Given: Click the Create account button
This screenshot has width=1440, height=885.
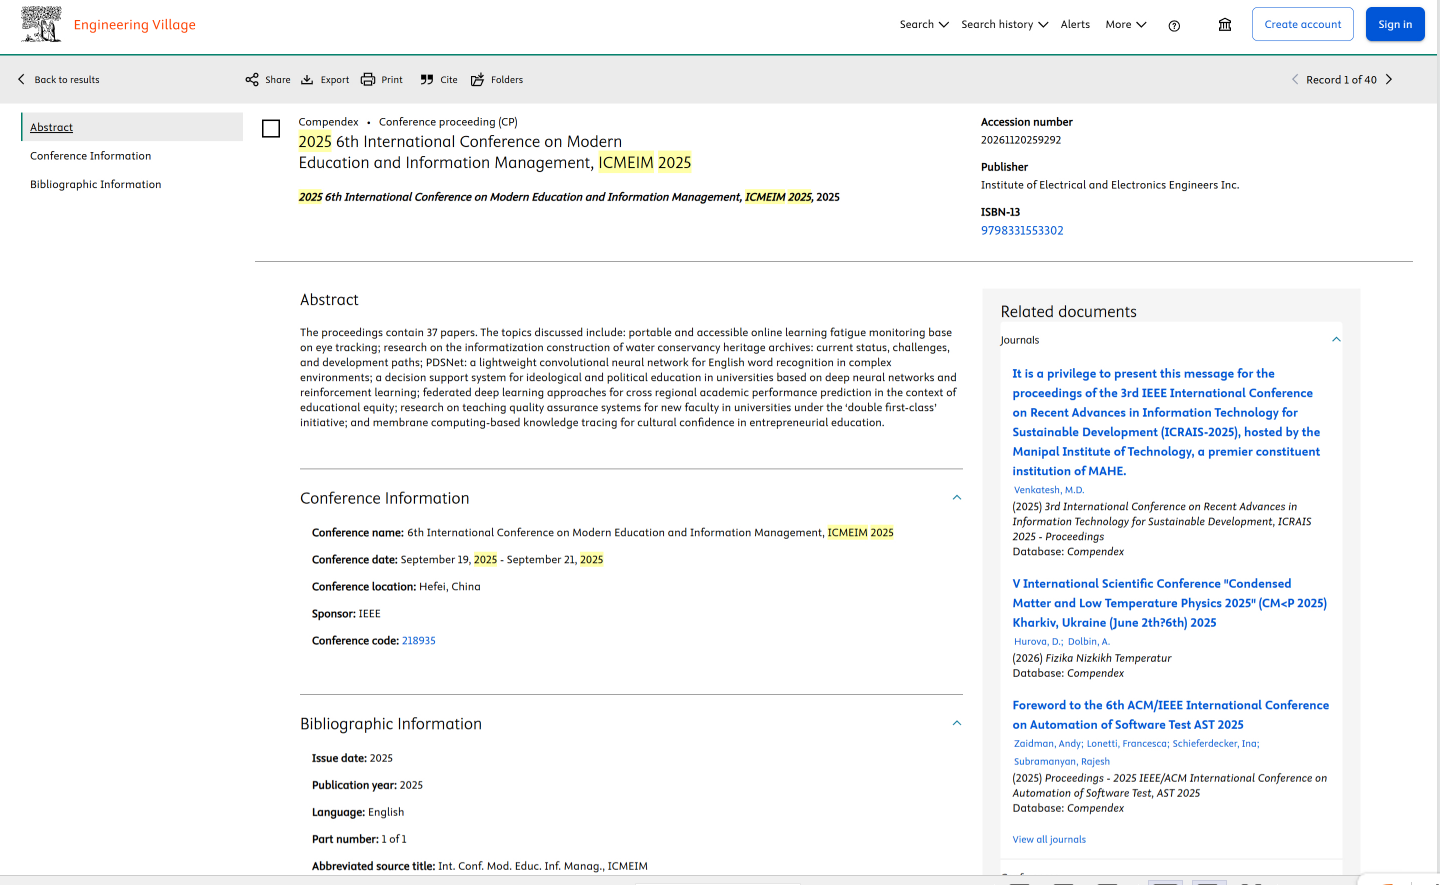Looking at the screenshot, I should pyautogui.click(x=1302, y=25).
